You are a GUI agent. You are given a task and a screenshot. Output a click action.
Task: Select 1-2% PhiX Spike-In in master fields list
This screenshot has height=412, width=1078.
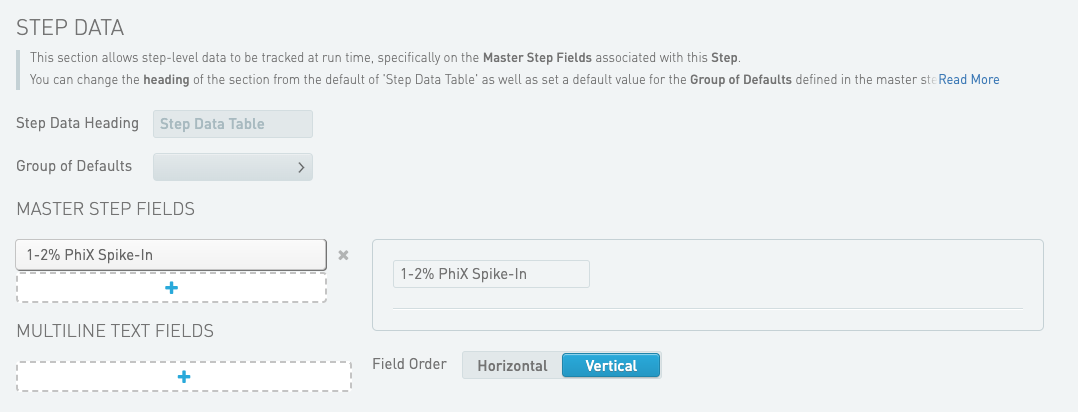tap(171, 255)
